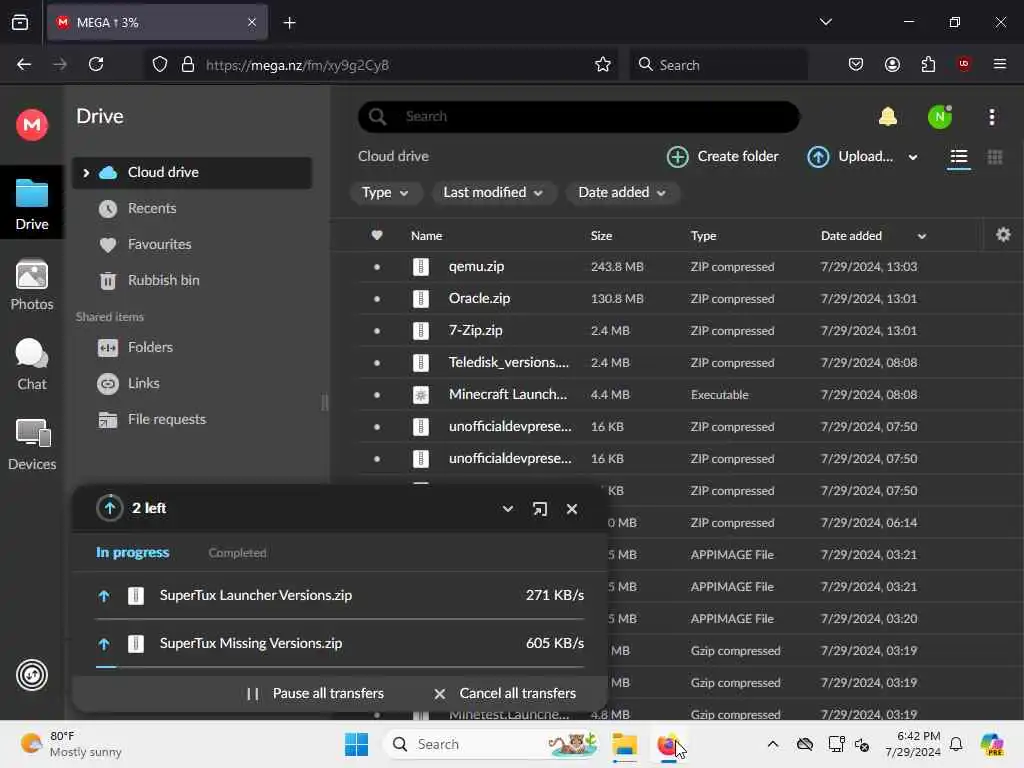Open Windows Start menu
The width and height of the screenshot is (1024, 768).
pyautogui.click(x=356, y=744)
